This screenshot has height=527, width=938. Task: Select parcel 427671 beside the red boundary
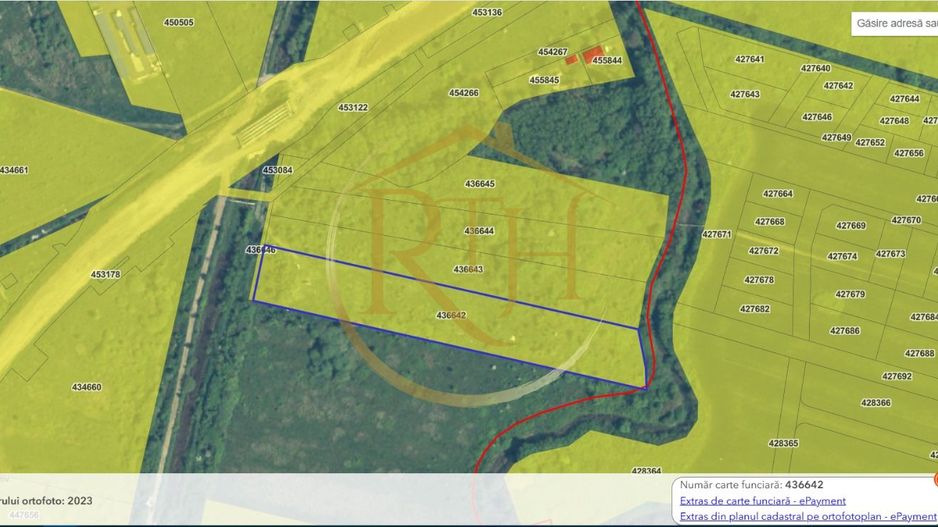click(x=716, y=234)
